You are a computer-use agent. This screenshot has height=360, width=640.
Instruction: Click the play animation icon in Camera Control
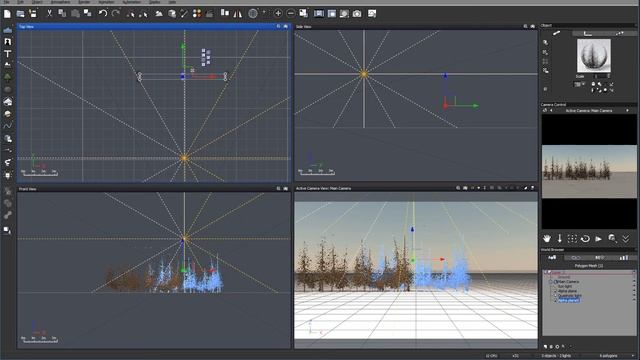[x=598, y=239]
